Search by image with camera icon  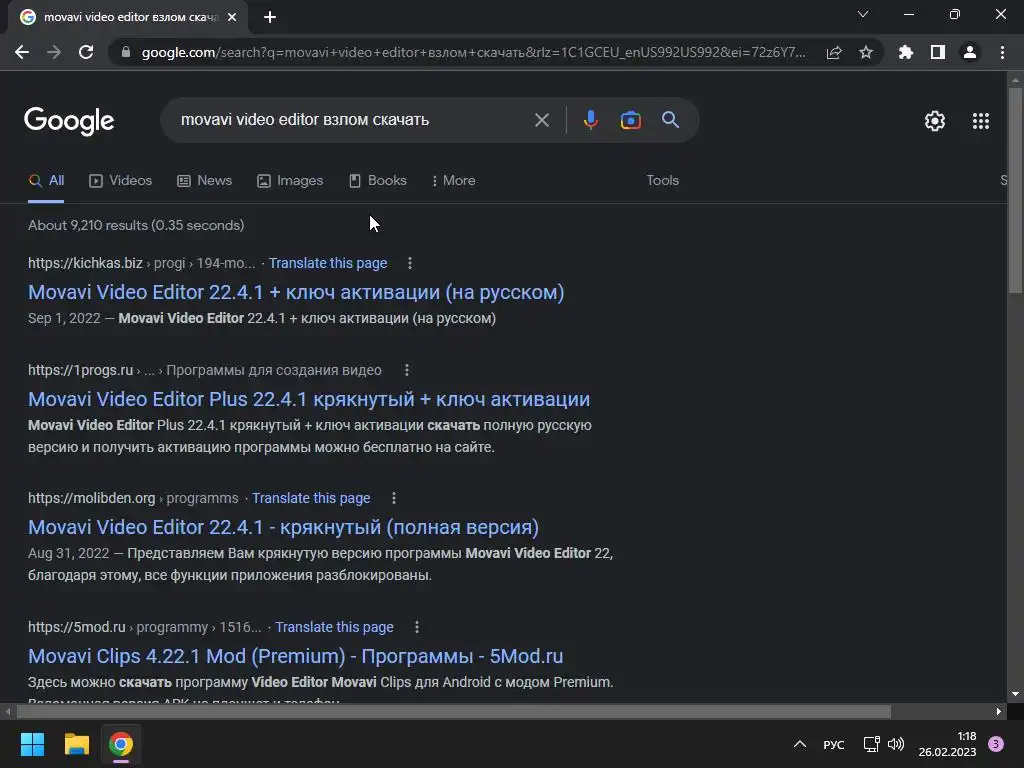point(630,120)
